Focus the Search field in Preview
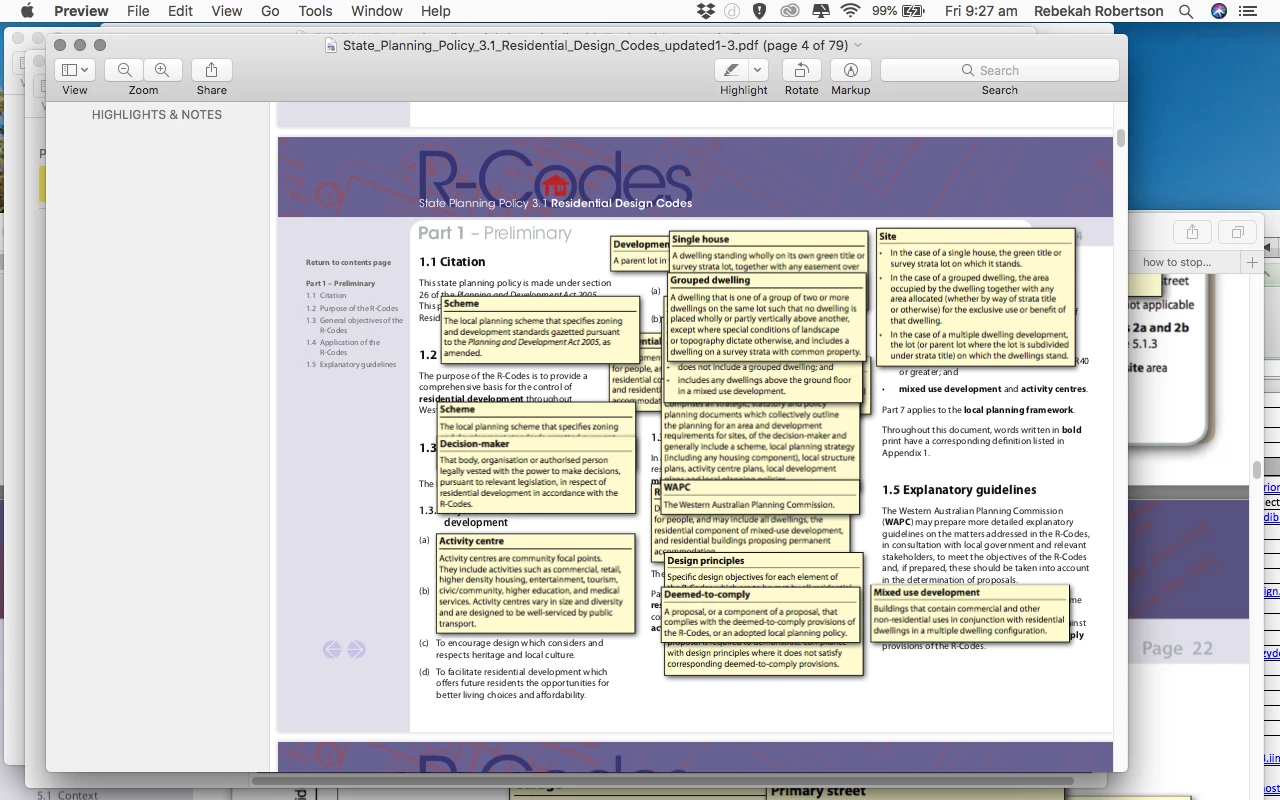The width and height of the screenshot is (1280, 800). 999,70
